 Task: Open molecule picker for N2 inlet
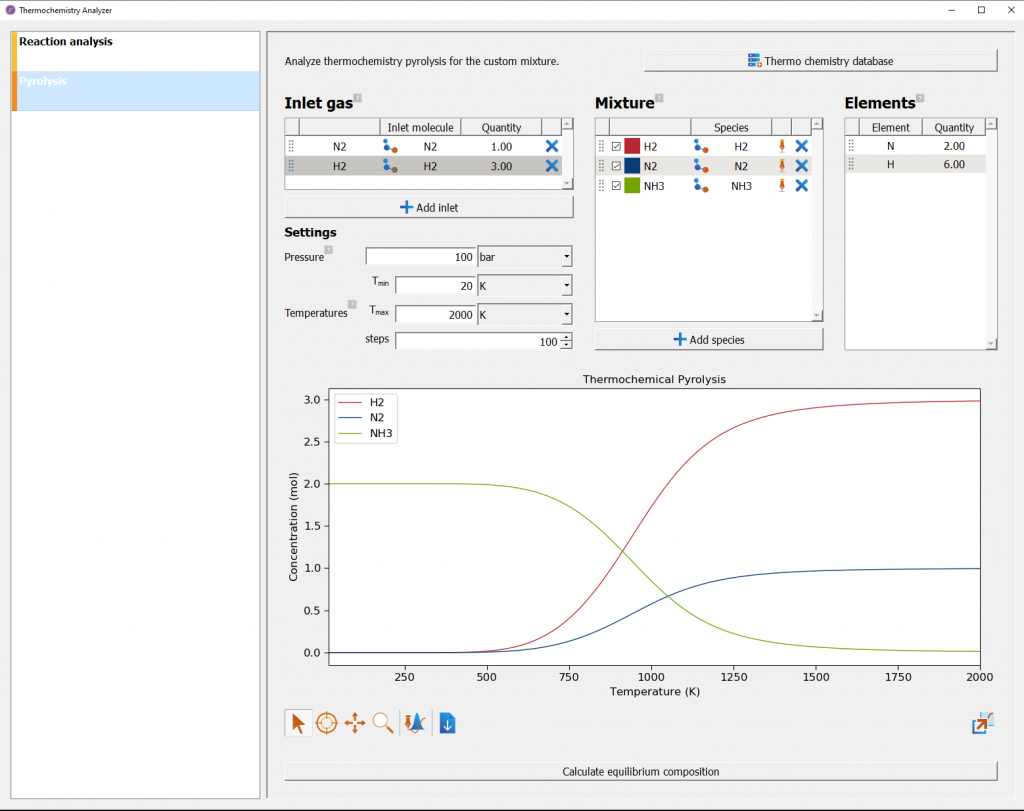(391, 147)
